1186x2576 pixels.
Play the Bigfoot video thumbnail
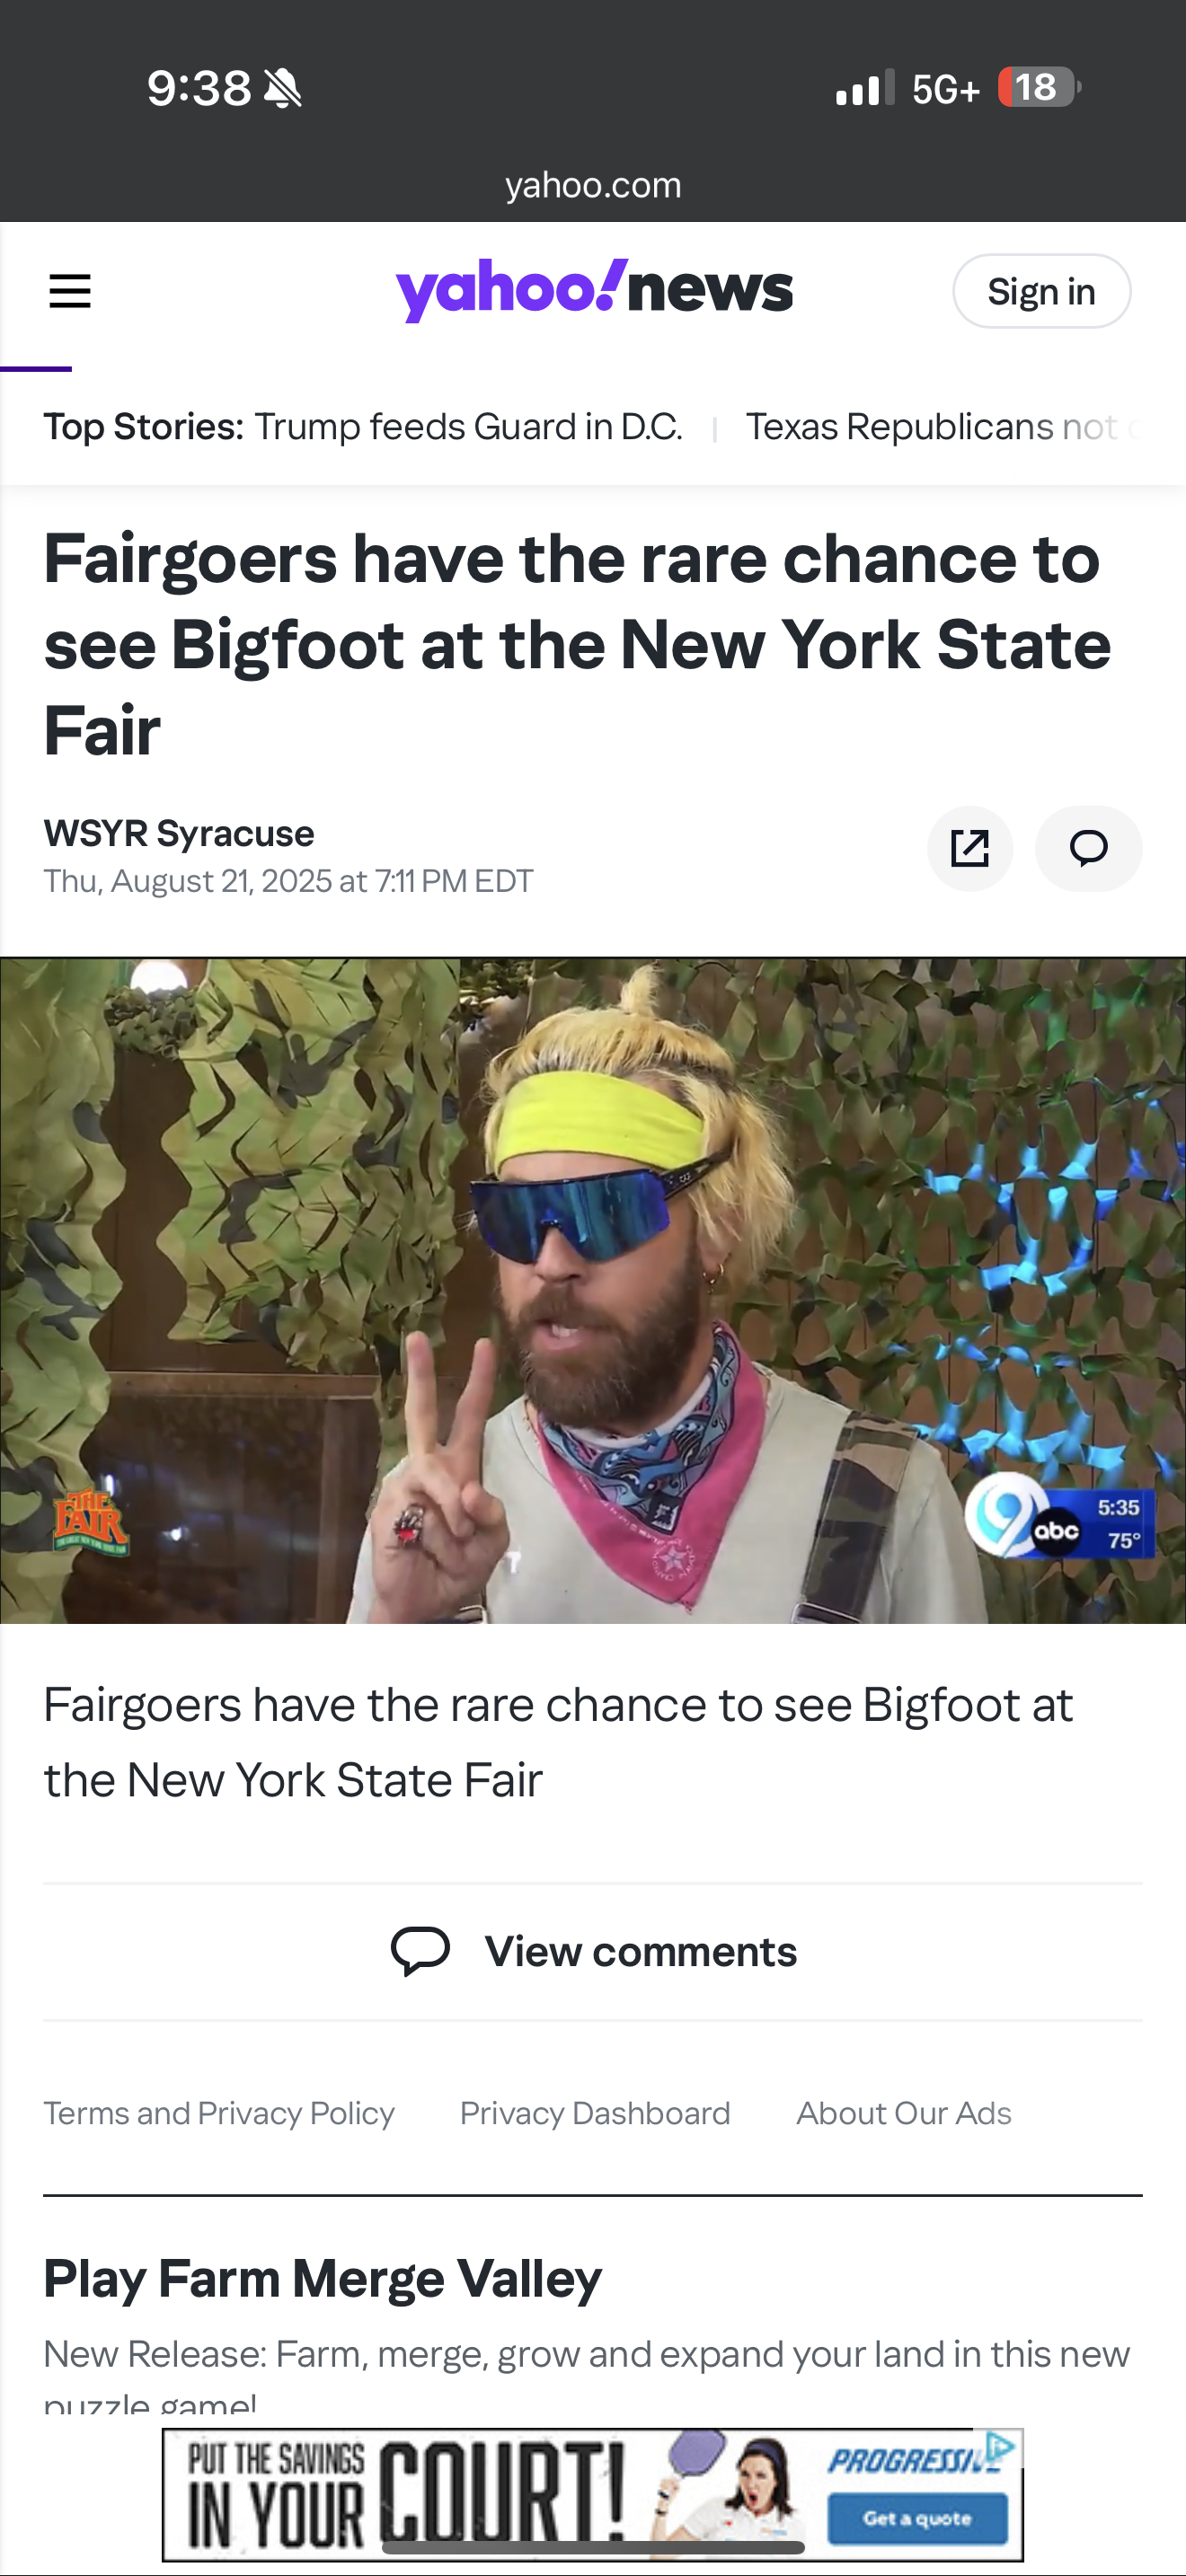pos(593,1290)
